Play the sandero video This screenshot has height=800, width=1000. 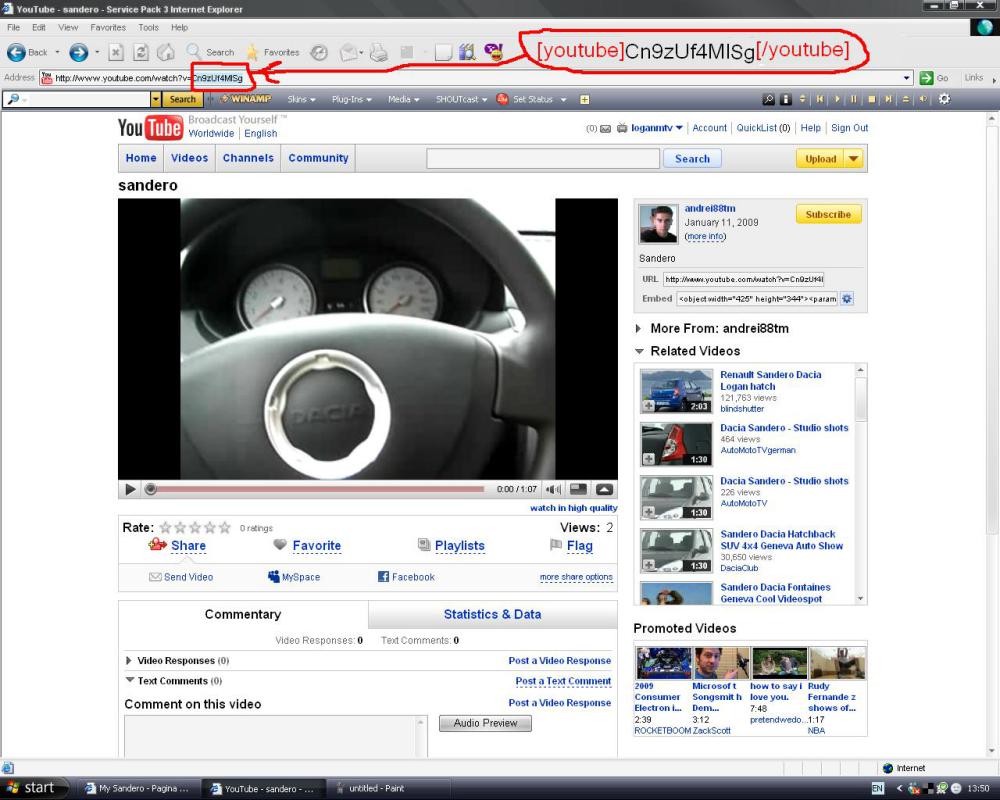coord(130,489)
